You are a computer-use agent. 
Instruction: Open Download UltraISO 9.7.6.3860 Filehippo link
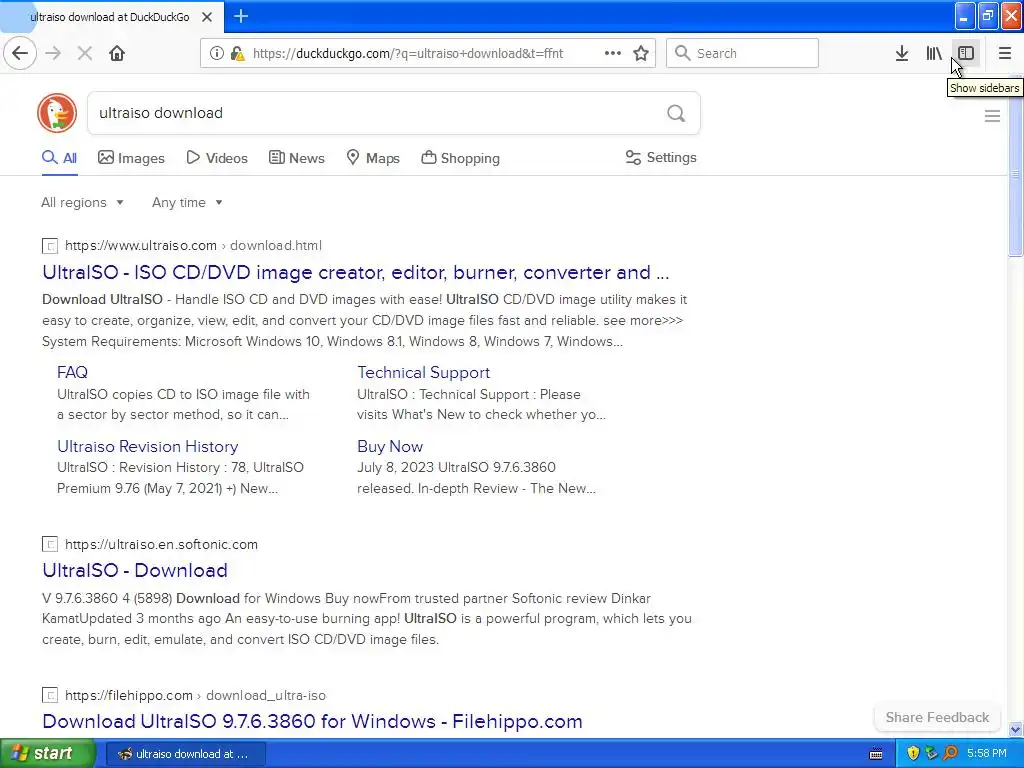(x=312, y=722)
